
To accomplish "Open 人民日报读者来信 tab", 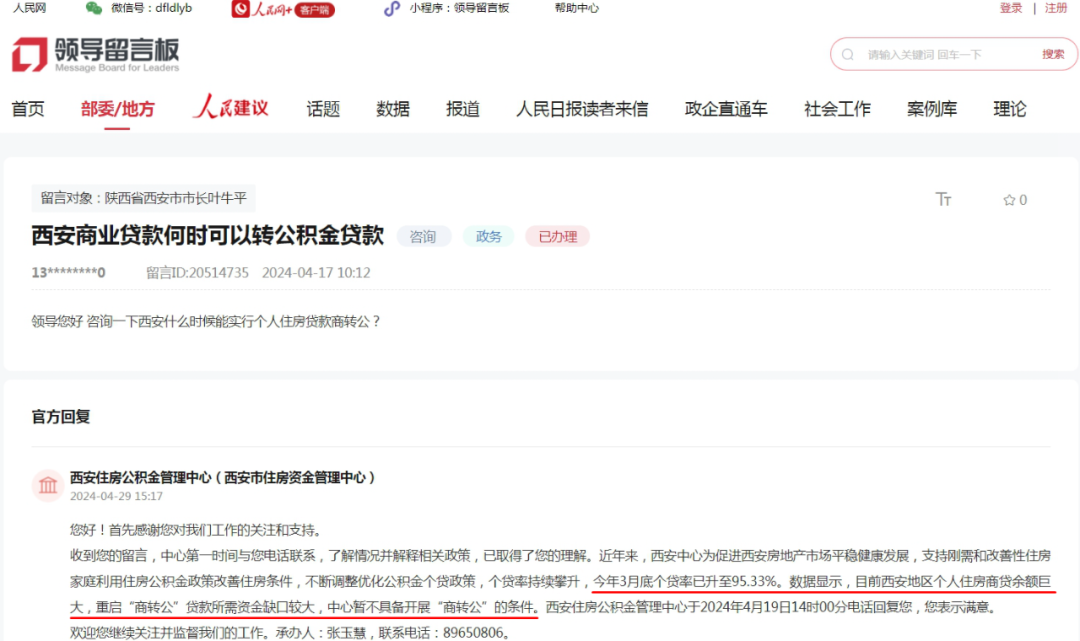I will point(582,109).
